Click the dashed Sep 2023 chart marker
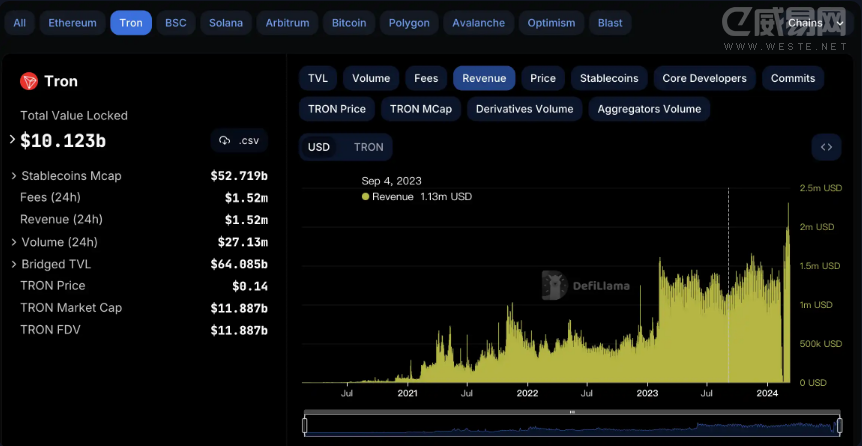This screenshot has height=446, width=862. 728,285
